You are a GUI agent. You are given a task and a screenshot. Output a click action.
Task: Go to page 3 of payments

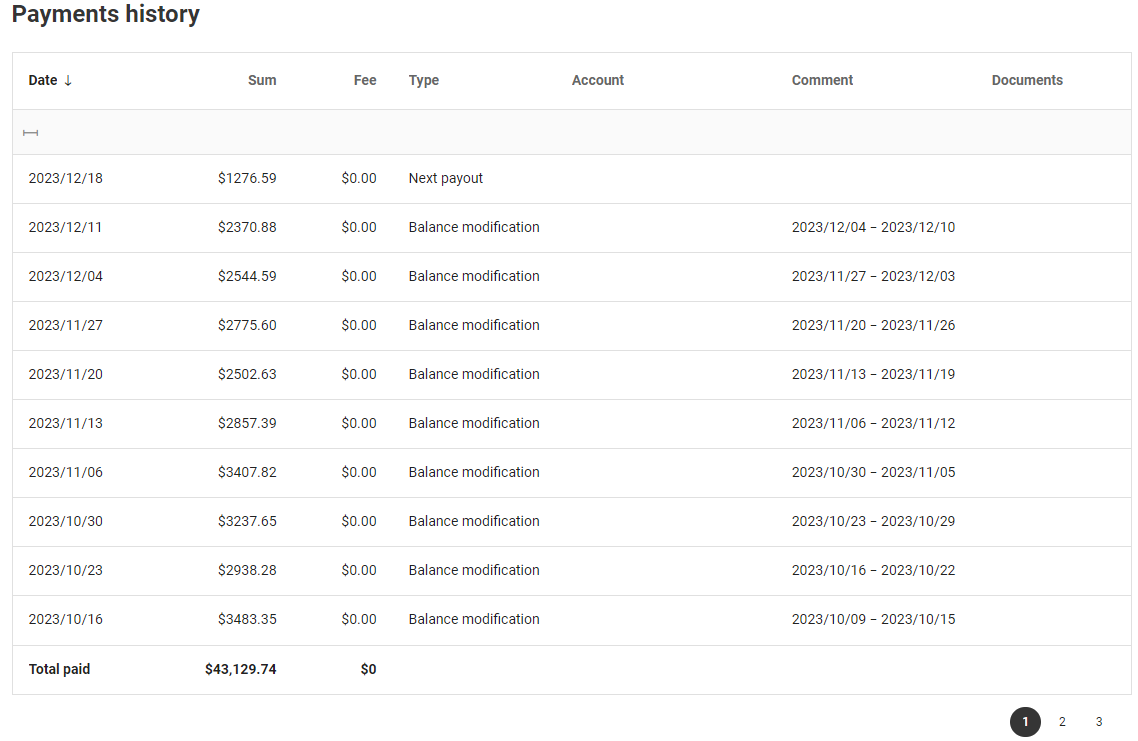pyautogui.click(x=1099, y=722)
